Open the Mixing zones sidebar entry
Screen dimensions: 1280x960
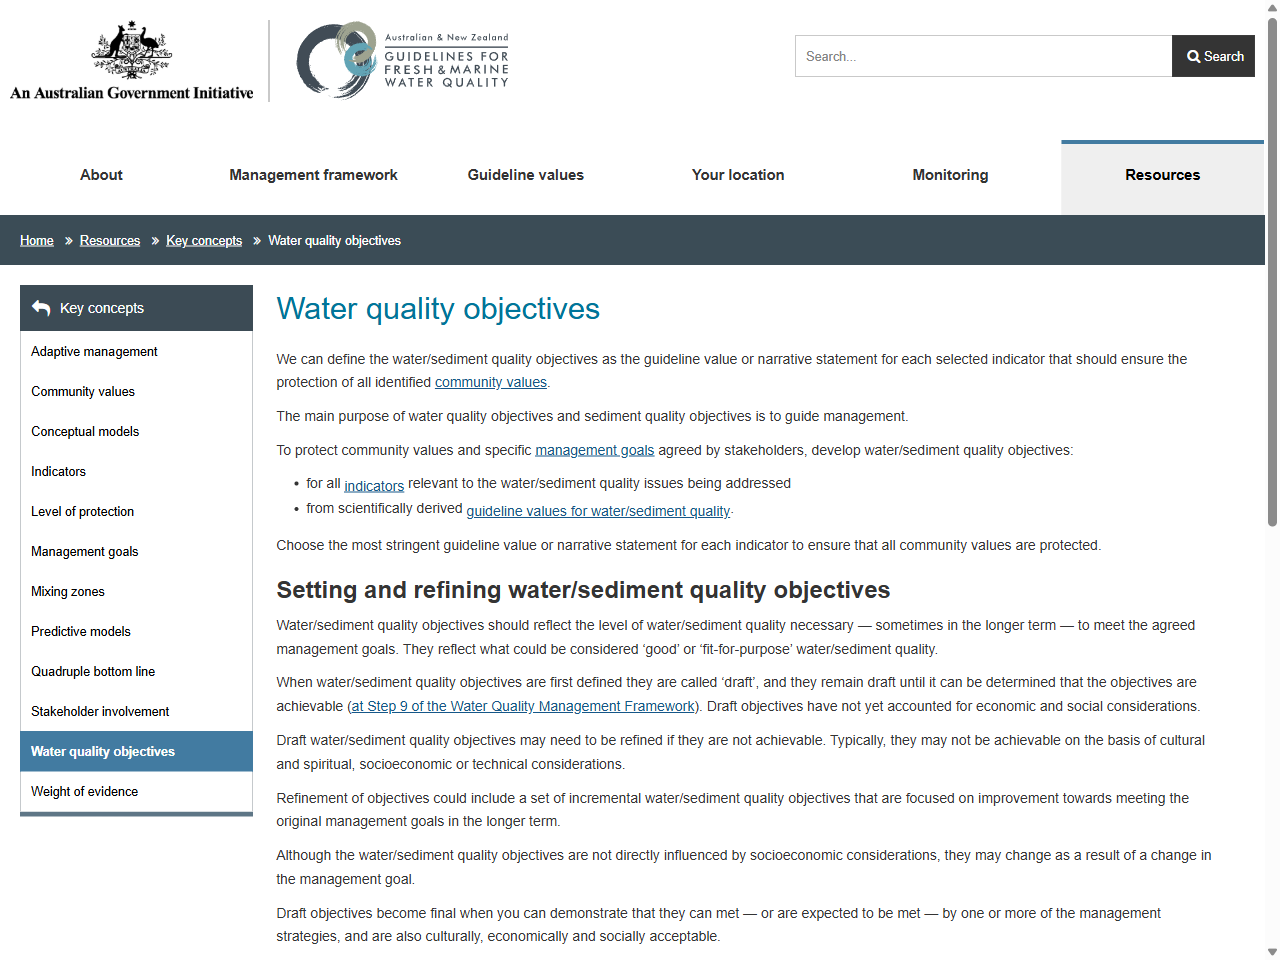pyautogui.click(x=67, y=591)
